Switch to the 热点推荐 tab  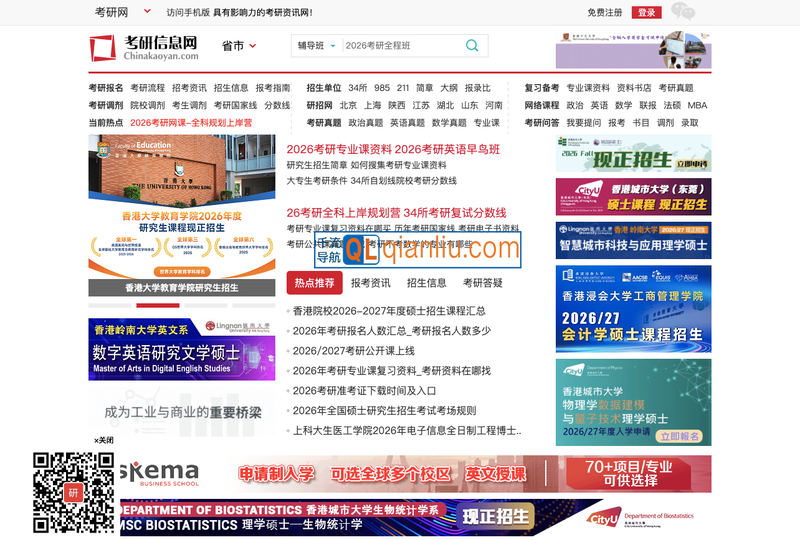314,283
